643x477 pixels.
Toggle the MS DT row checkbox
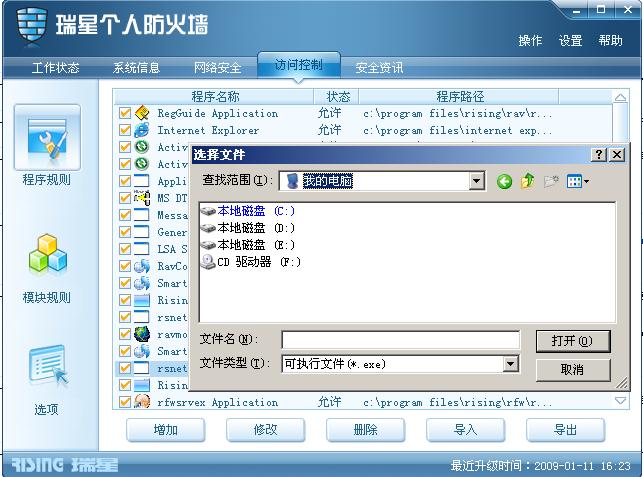125,198
